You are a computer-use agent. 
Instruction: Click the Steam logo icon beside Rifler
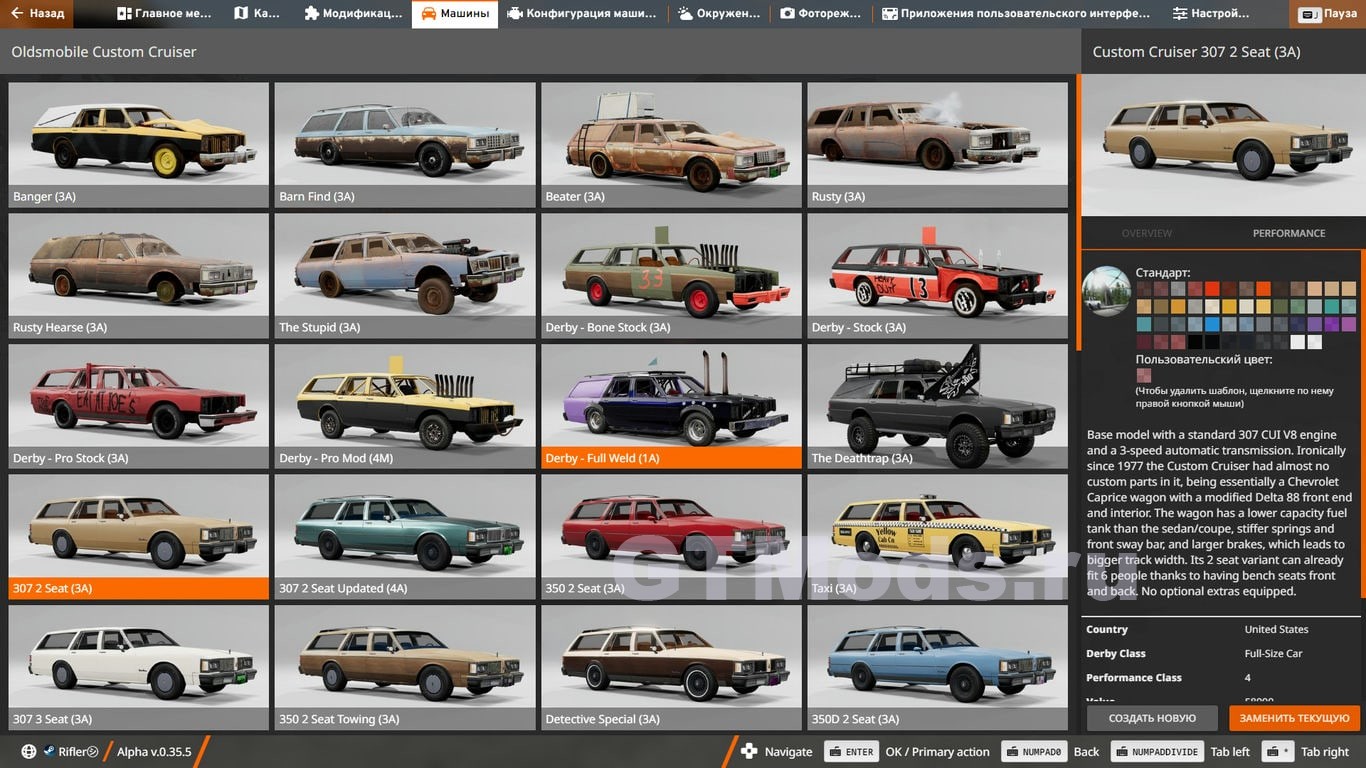[x=49, y=752]
